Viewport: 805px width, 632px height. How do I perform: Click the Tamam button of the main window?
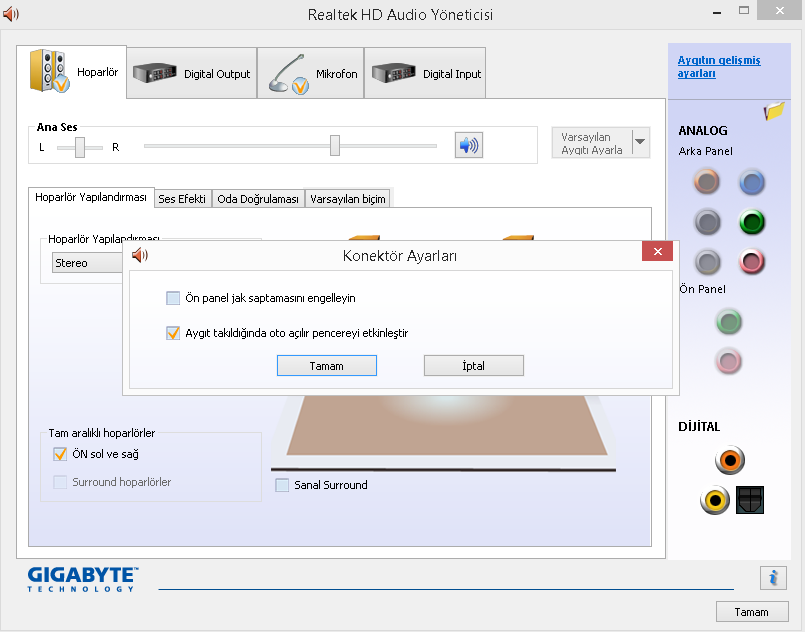coord(752,612)
